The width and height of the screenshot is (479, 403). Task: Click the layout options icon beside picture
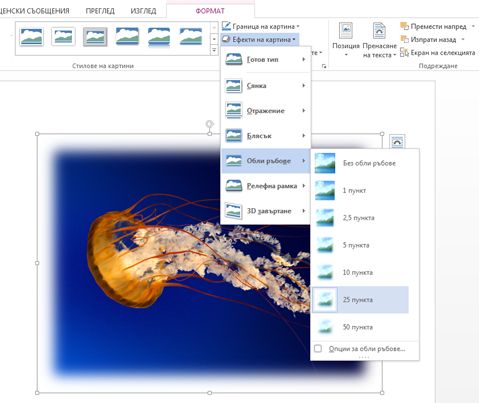click(397, 142)
